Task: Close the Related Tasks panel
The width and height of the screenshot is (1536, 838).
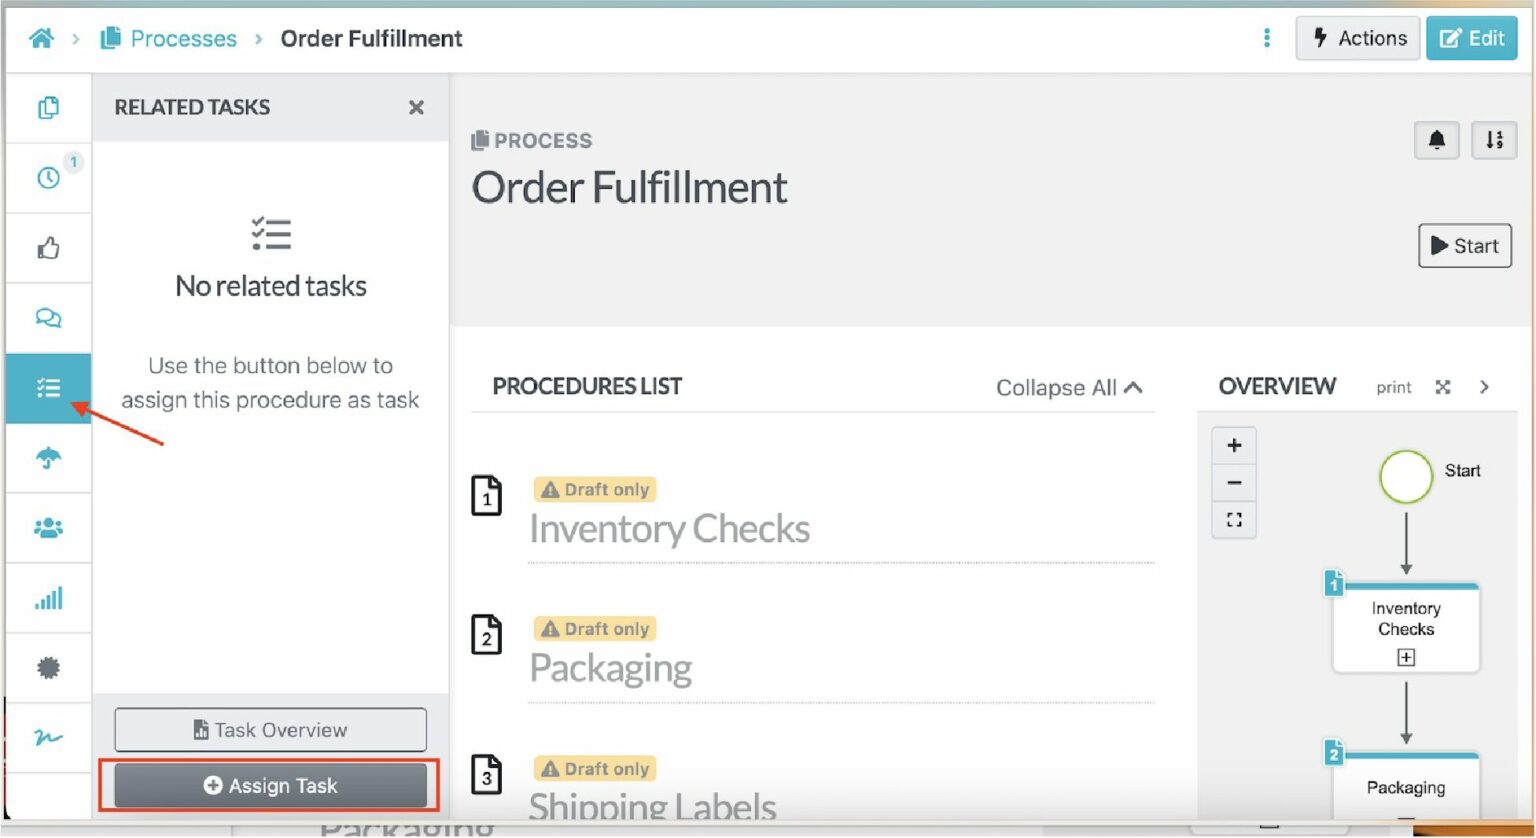Action: 417,107
